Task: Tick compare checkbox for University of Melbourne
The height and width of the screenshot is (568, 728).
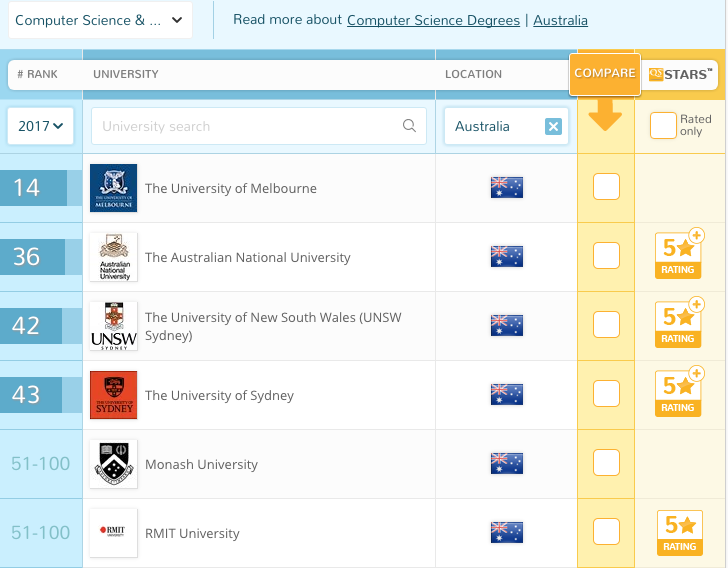Action: click(606, 187)
